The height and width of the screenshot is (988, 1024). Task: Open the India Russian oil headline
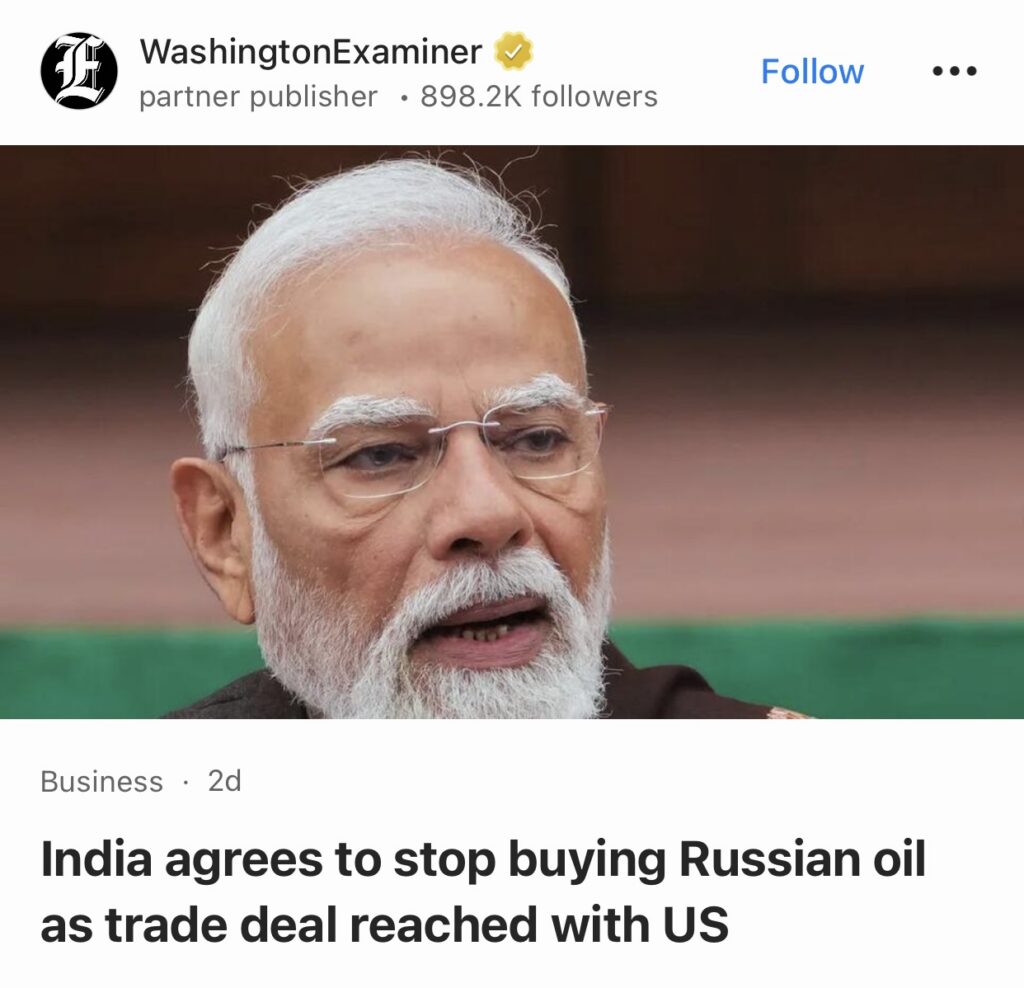pos(483,892)
